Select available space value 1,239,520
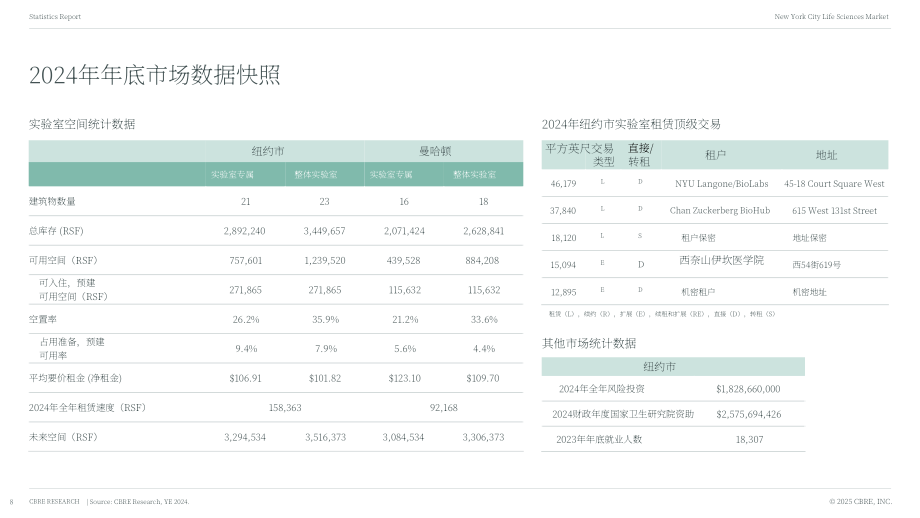 [x=324, y=260]
